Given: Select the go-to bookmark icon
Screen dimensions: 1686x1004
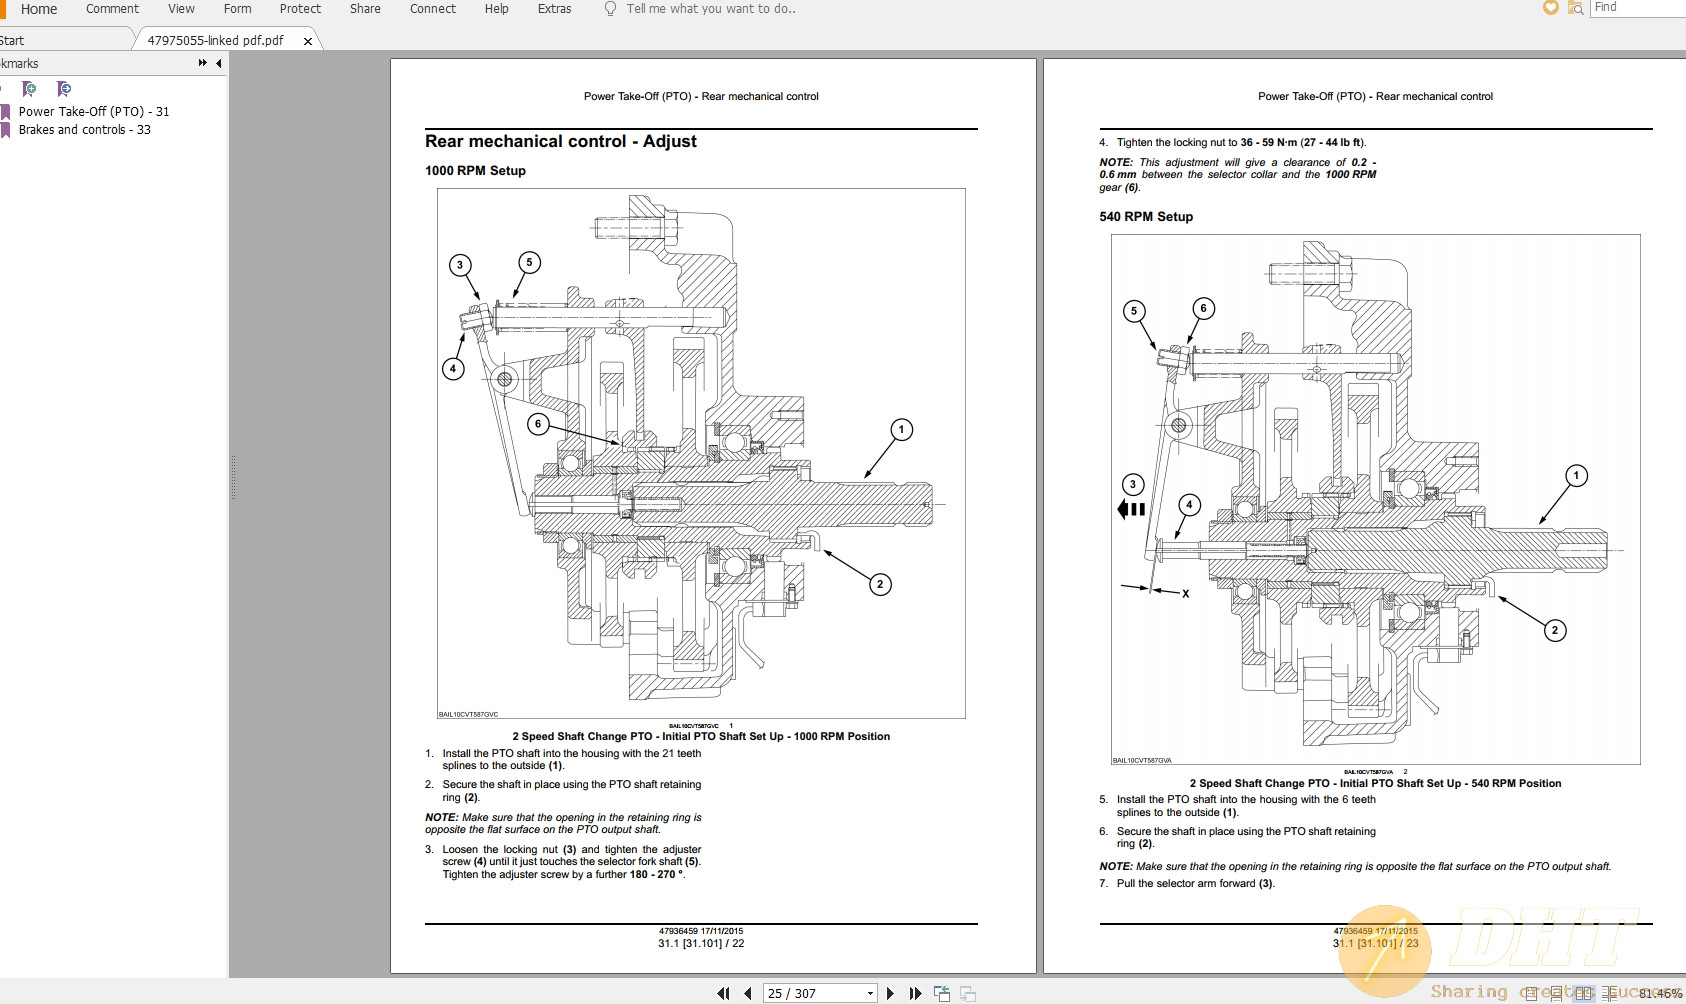Looking at the screenshot, I should (64, 88).
